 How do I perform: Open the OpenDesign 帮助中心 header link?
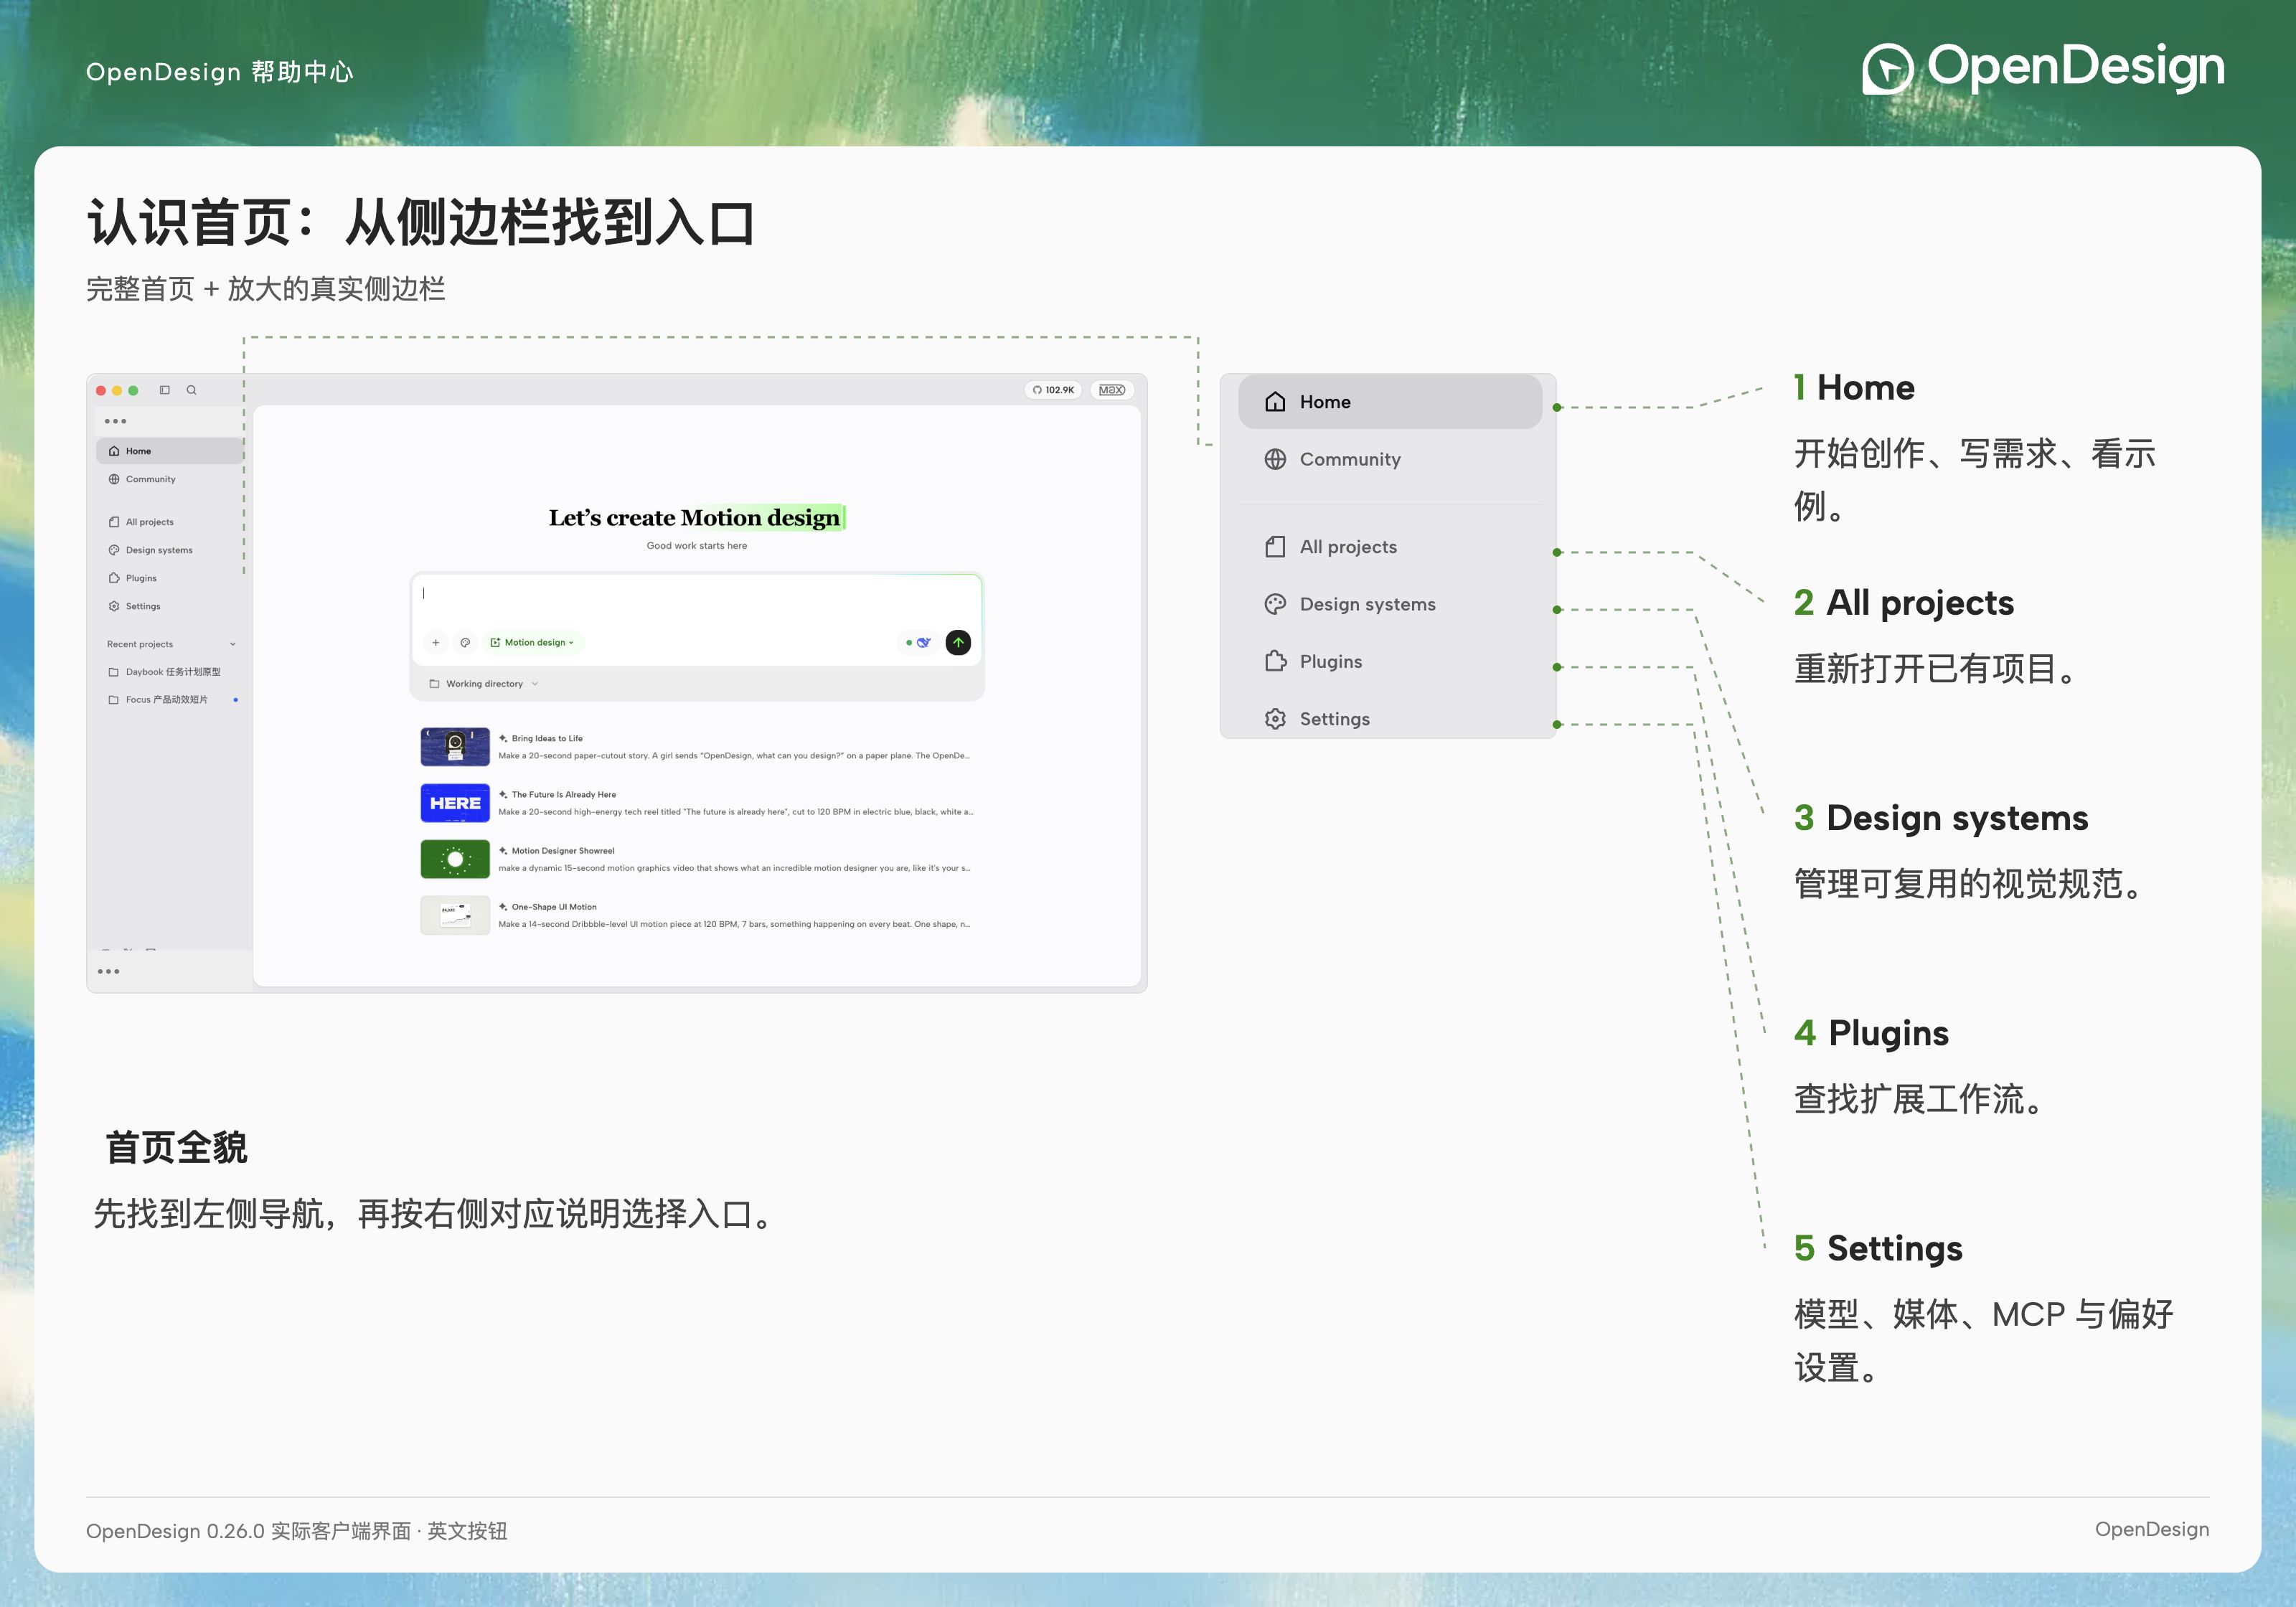tap(219, 72)
